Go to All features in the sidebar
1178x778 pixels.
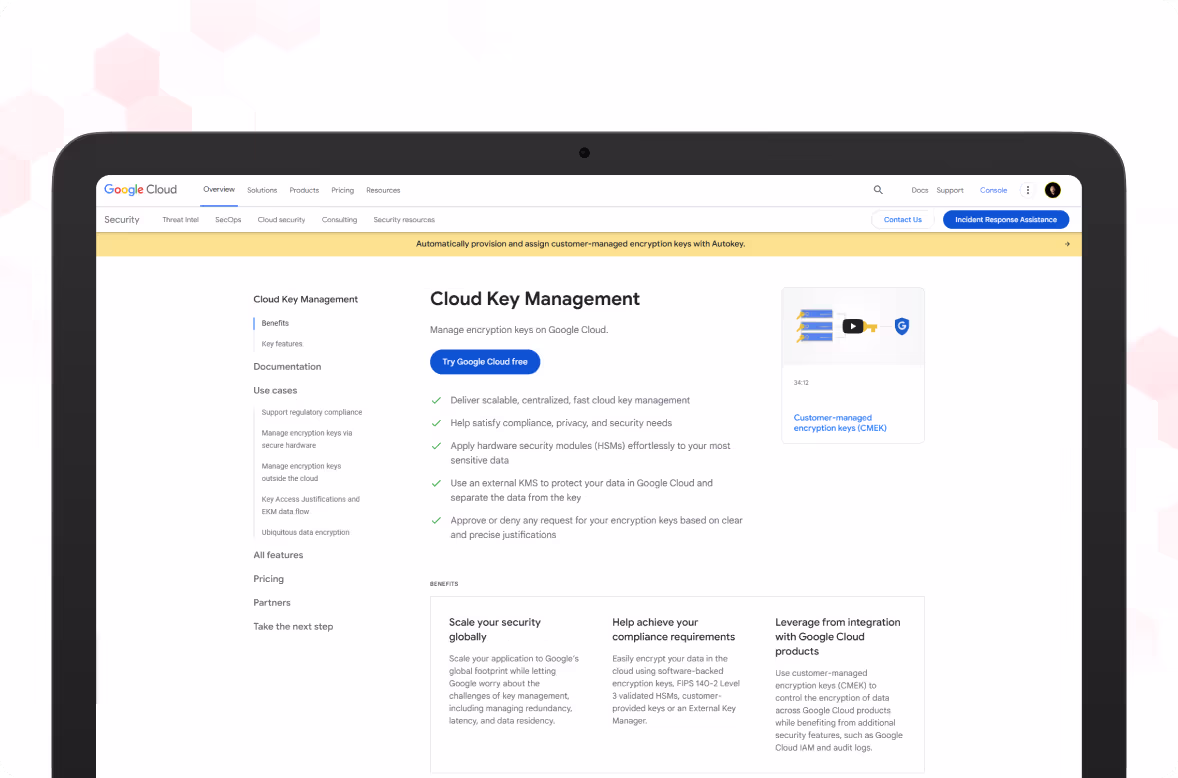pos(278,555)
